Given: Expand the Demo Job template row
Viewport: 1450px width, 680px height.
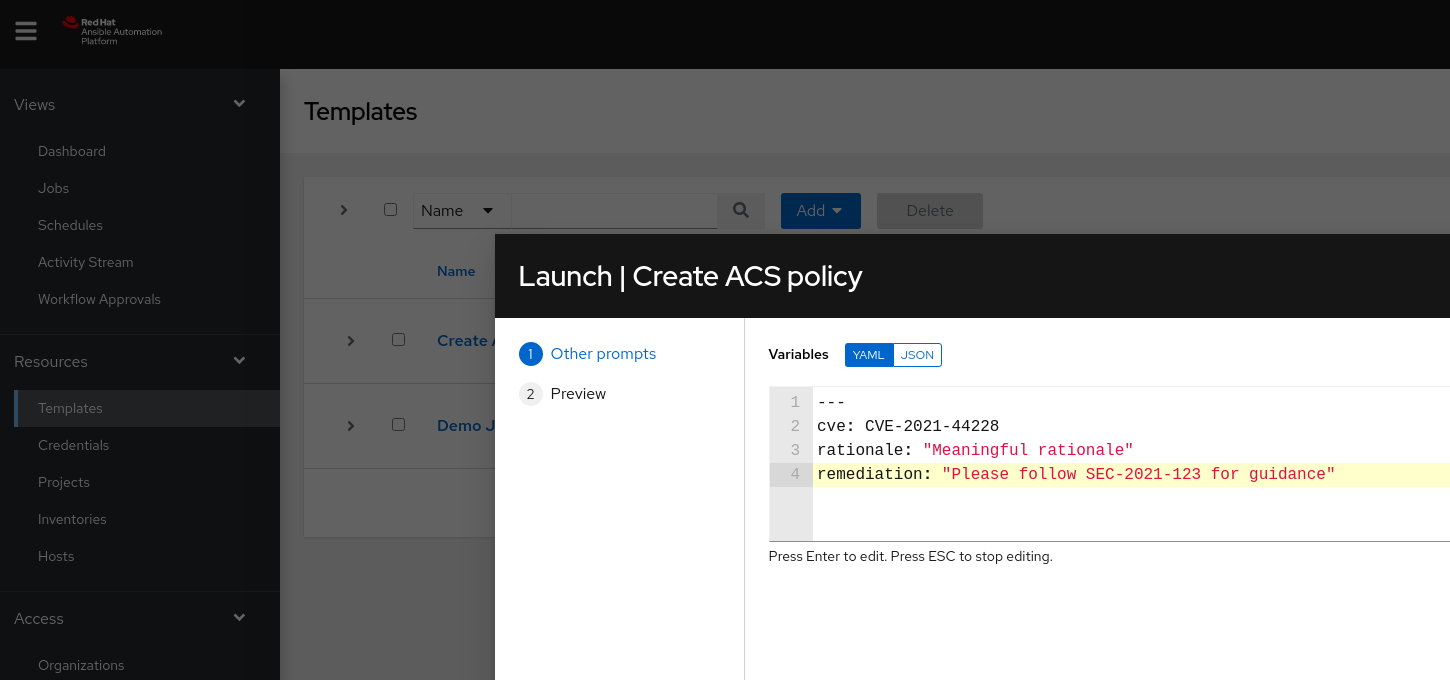Looking at the screenshot, I should pos(351,426).
